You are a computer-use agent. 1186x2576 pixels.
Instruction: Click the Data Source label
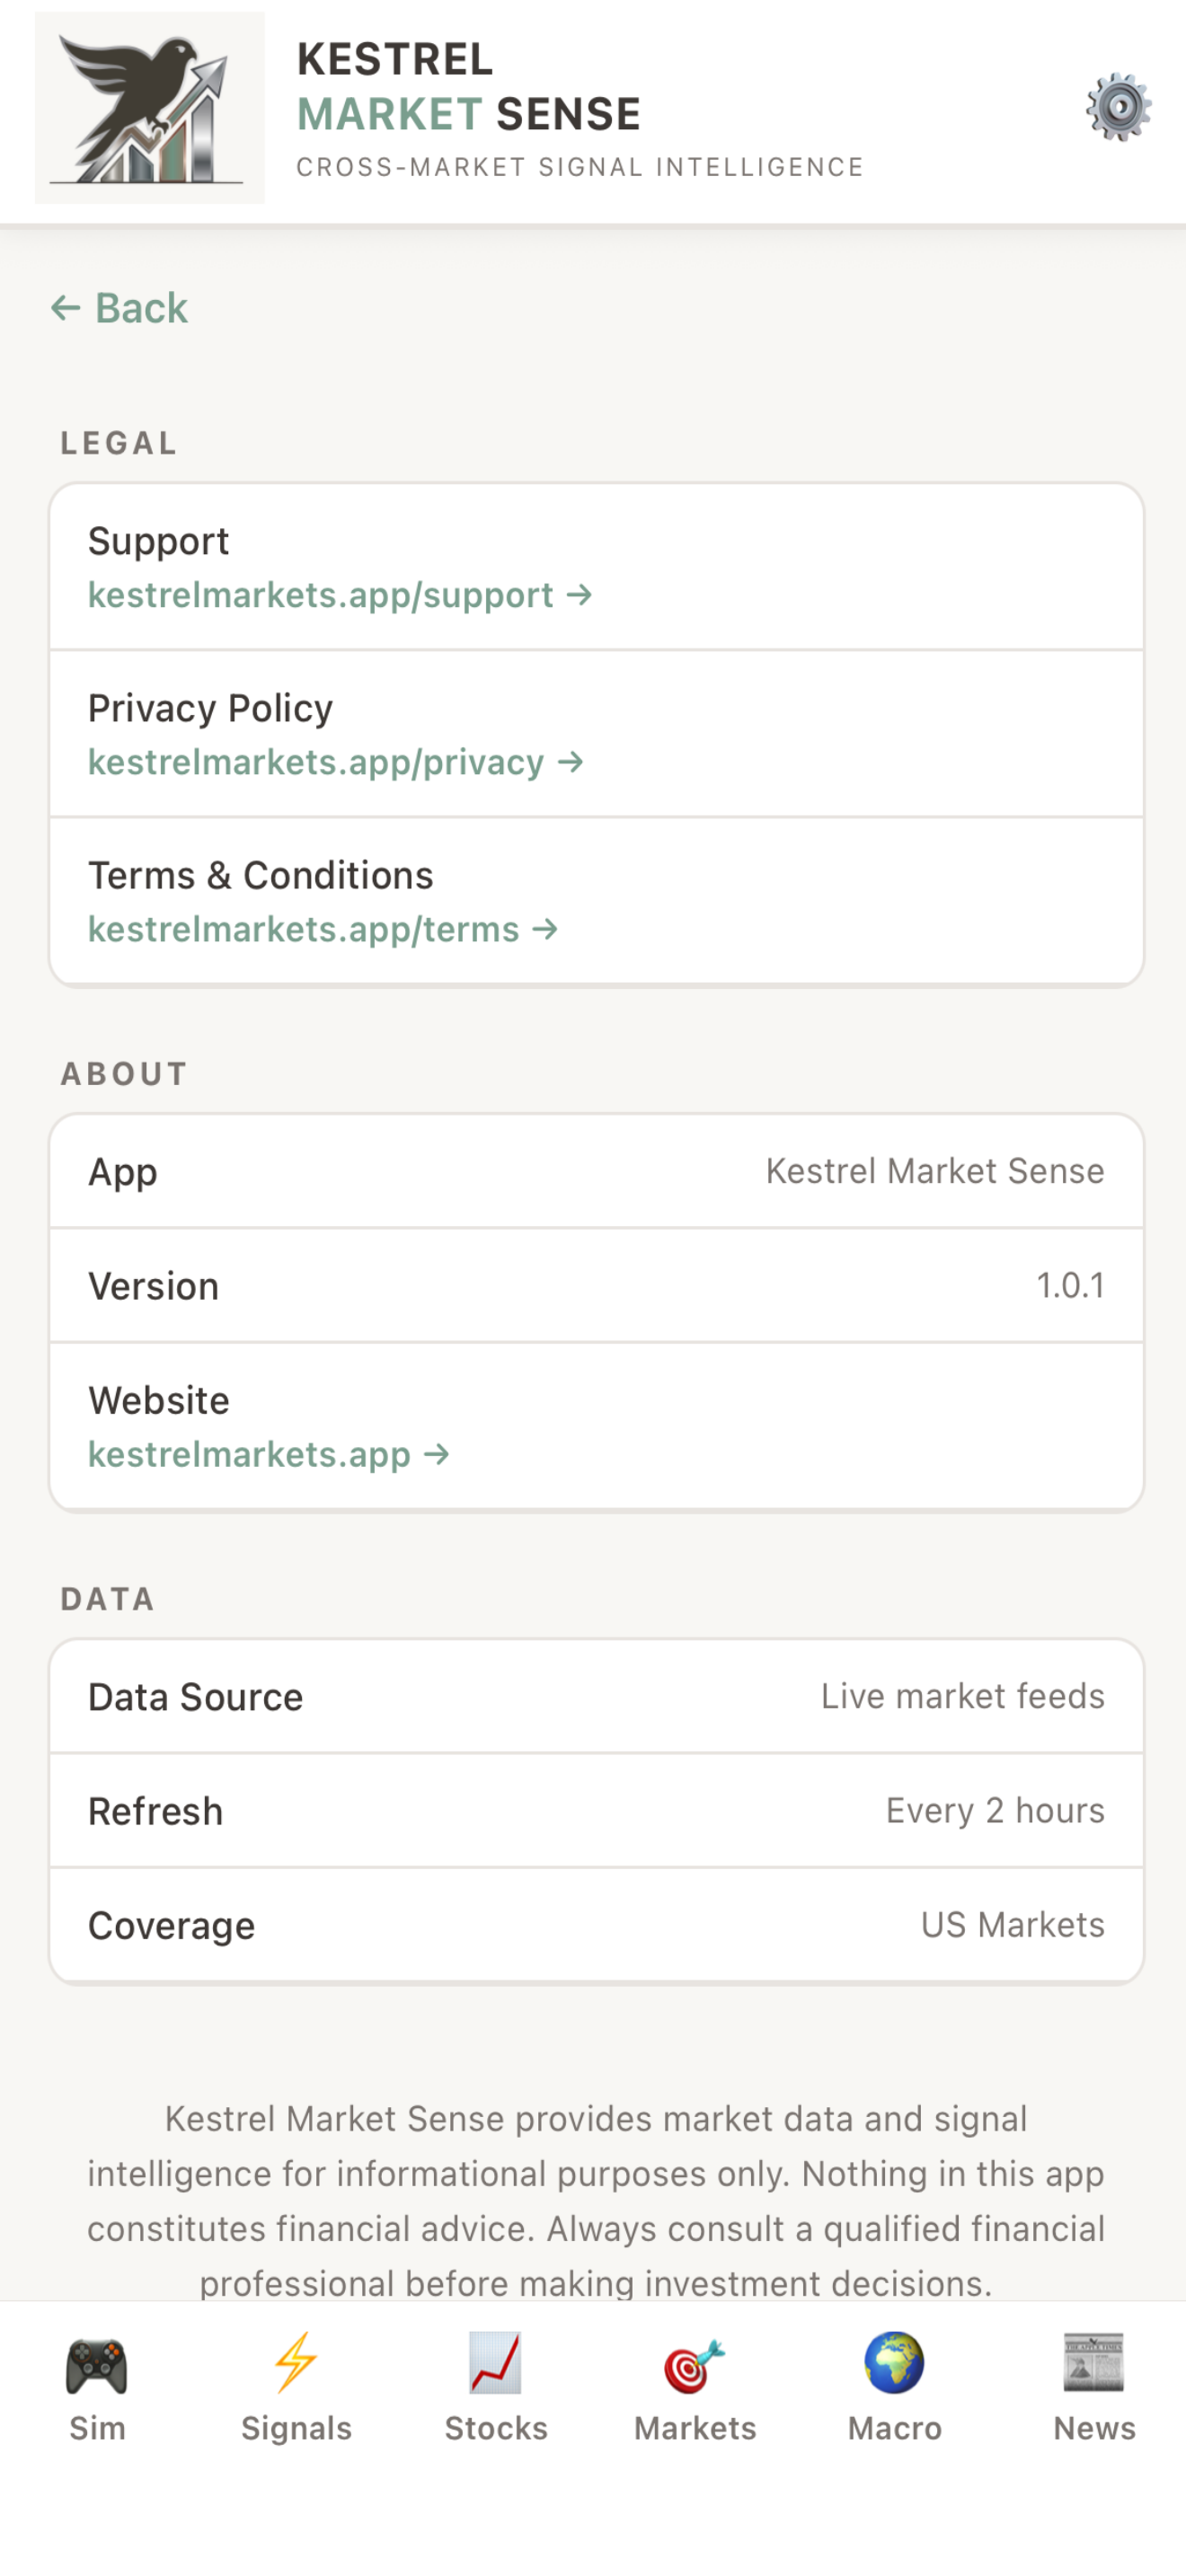pos(195,1697)
